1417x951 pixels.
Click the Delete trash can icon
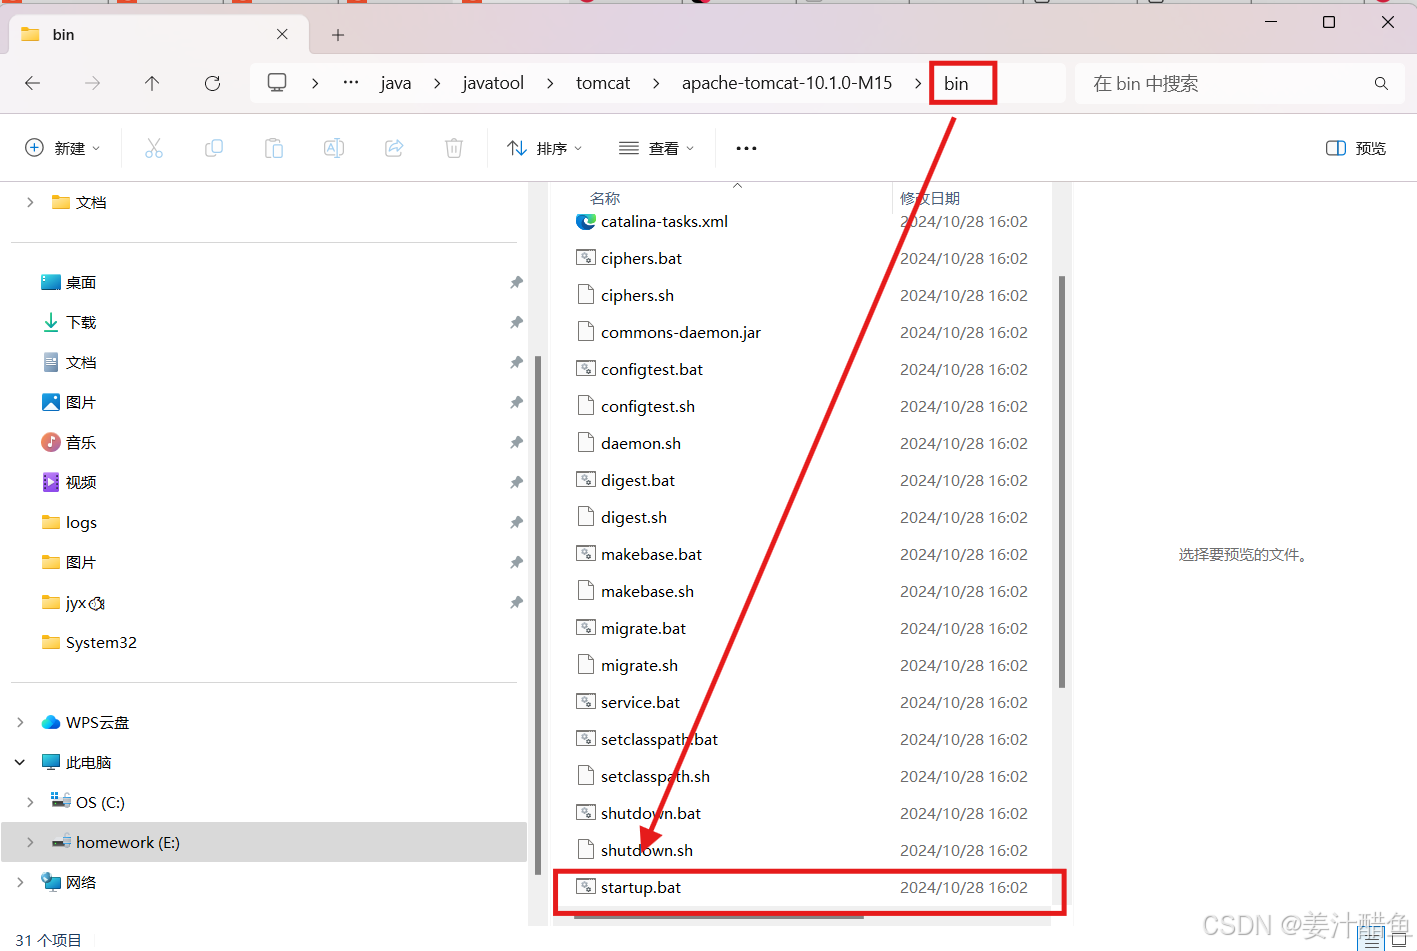(x=454, y=148)
